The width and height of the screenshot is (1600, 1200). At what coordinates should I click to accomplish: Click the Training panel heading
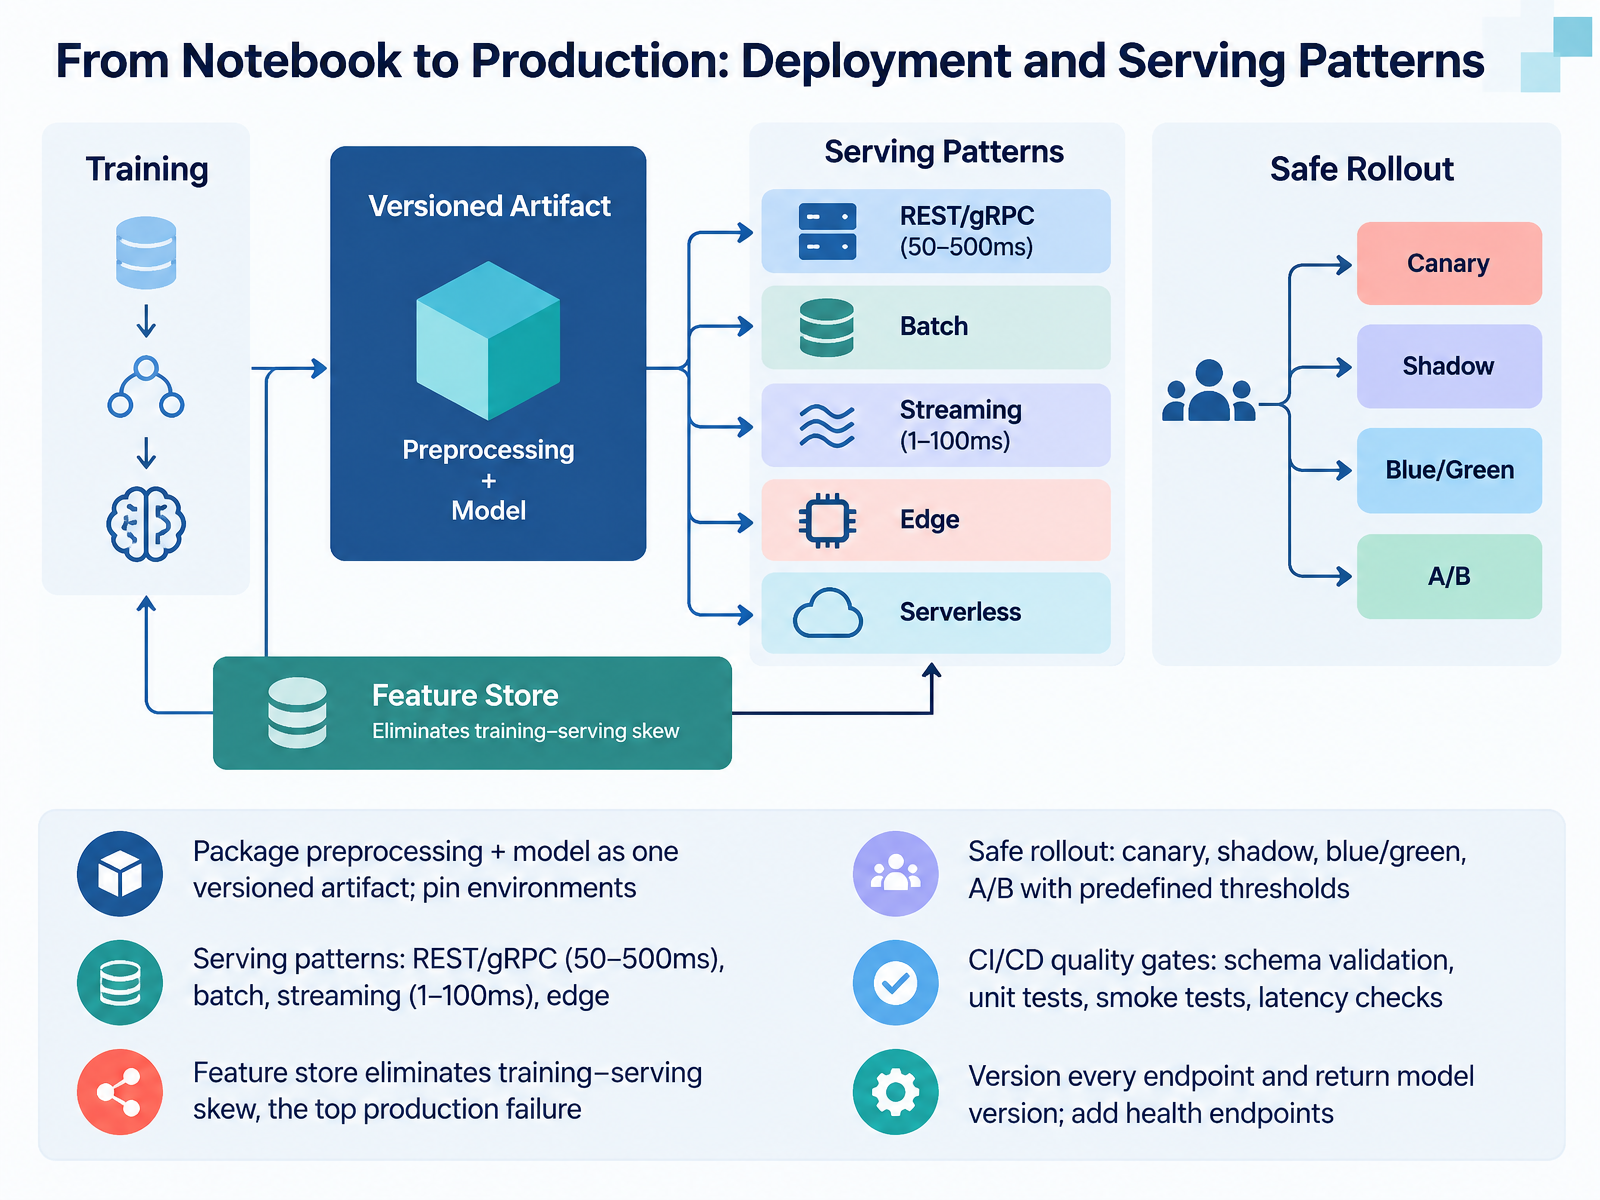(x=147, y=169)
